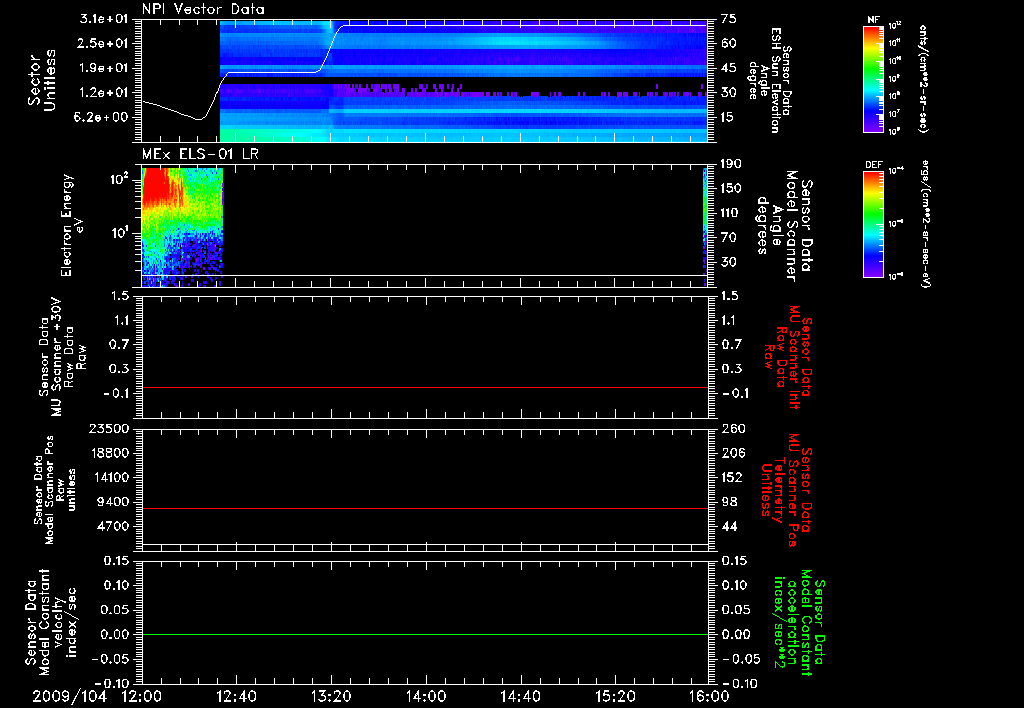Click the 14100 scanner position tick label

click(110, 477)
